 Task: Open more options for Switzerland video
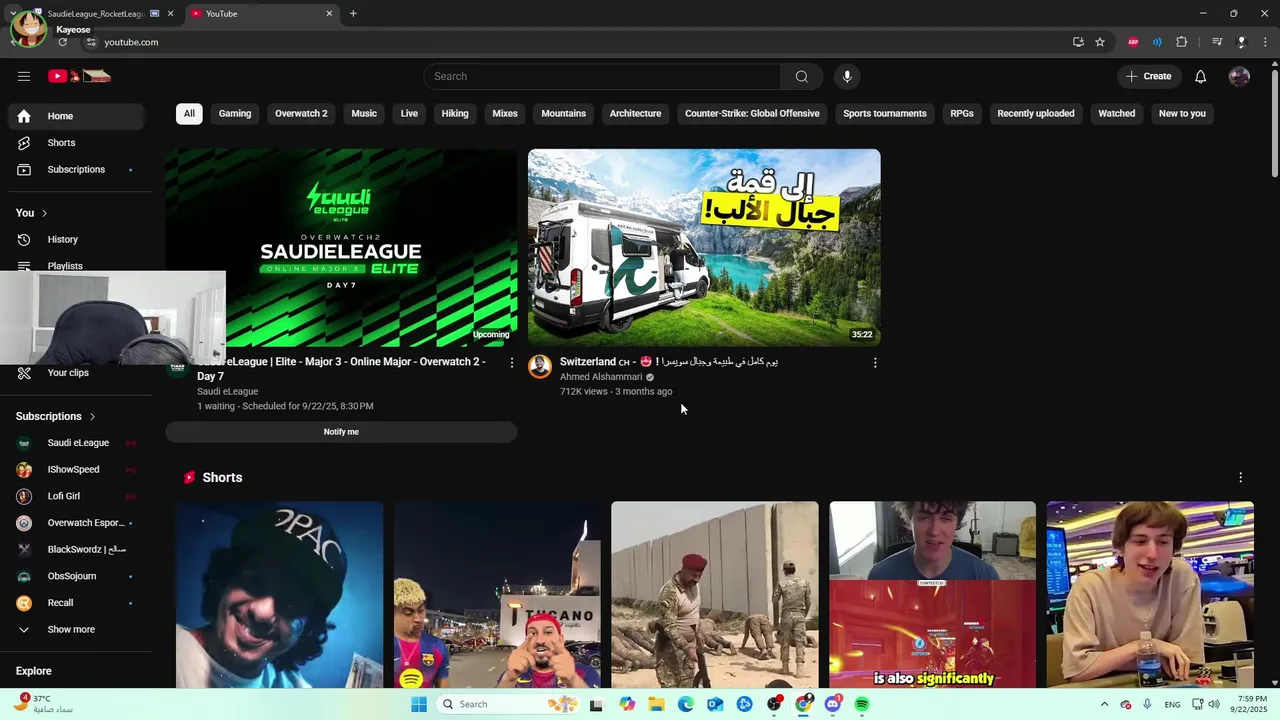click(x=875, y=363)
